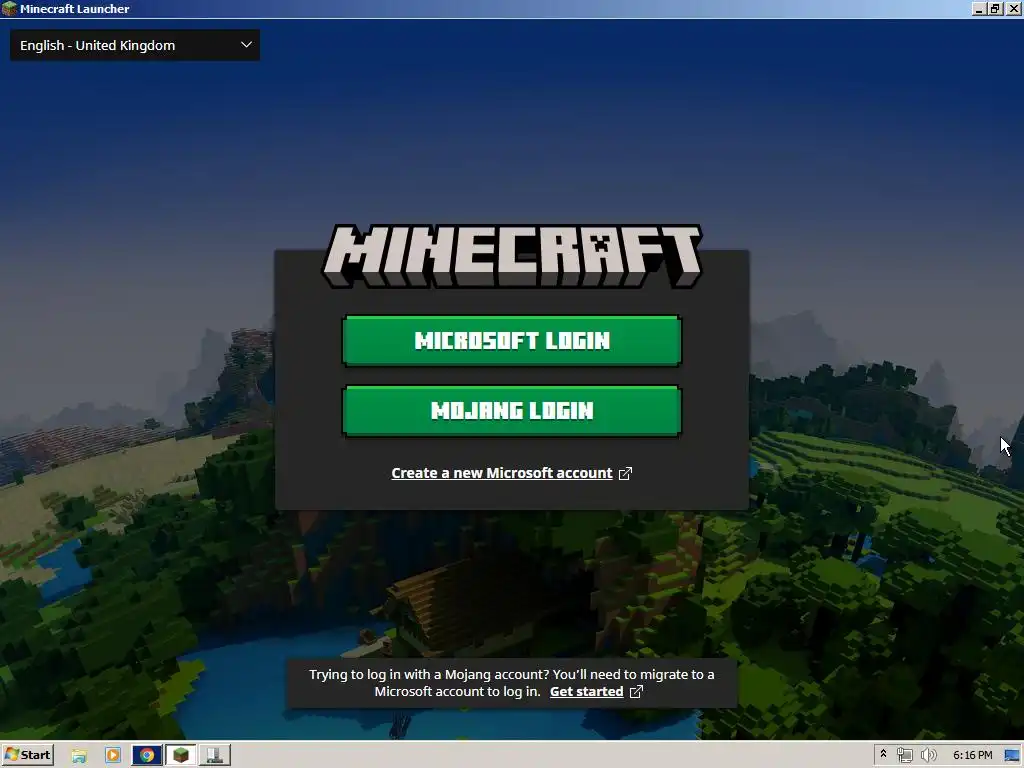
Task: Click the volume speaker tray icon
Action: pyautogui.click(x=928, y=756)
